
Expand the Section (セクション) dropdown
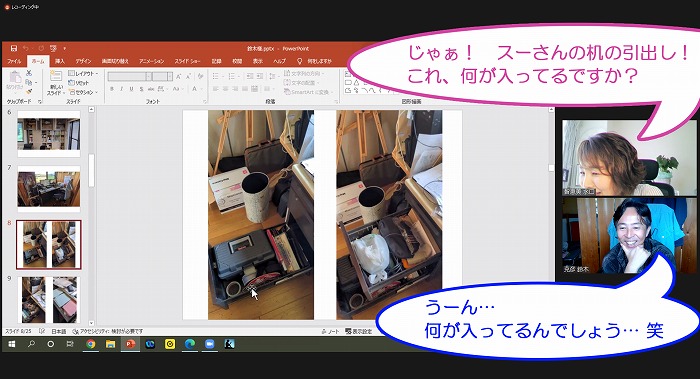click(83, 92)
